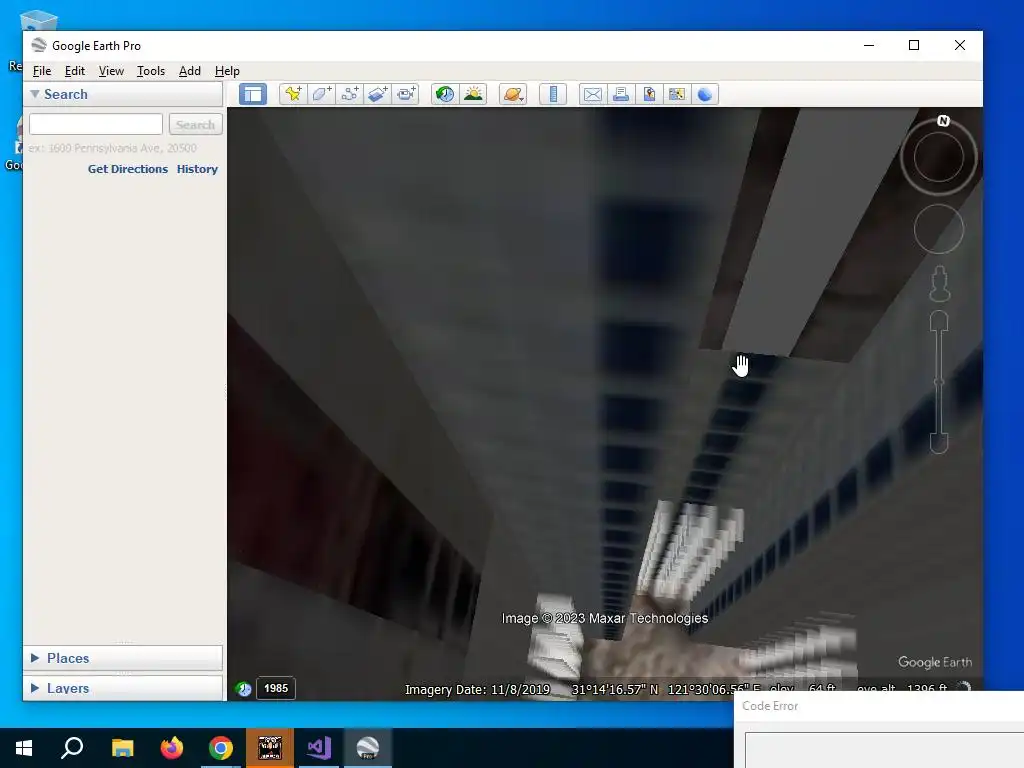The image size is (1024, 768).
Task: Open File Explorer from taskbar
Action: (122, 748)
